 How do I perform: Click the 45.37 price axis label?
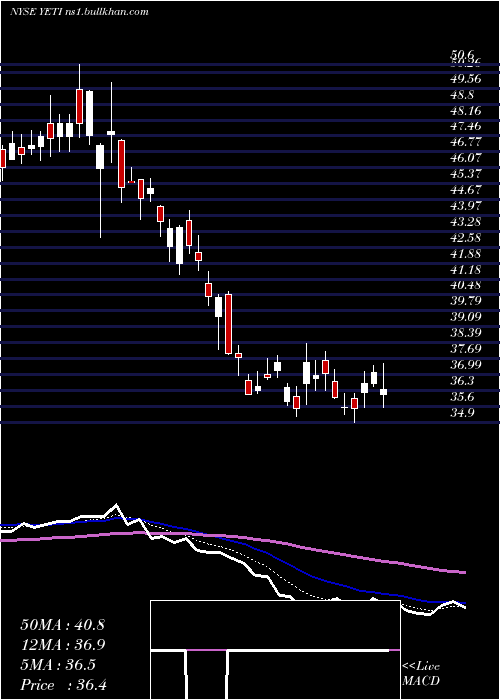click(466, 174)
